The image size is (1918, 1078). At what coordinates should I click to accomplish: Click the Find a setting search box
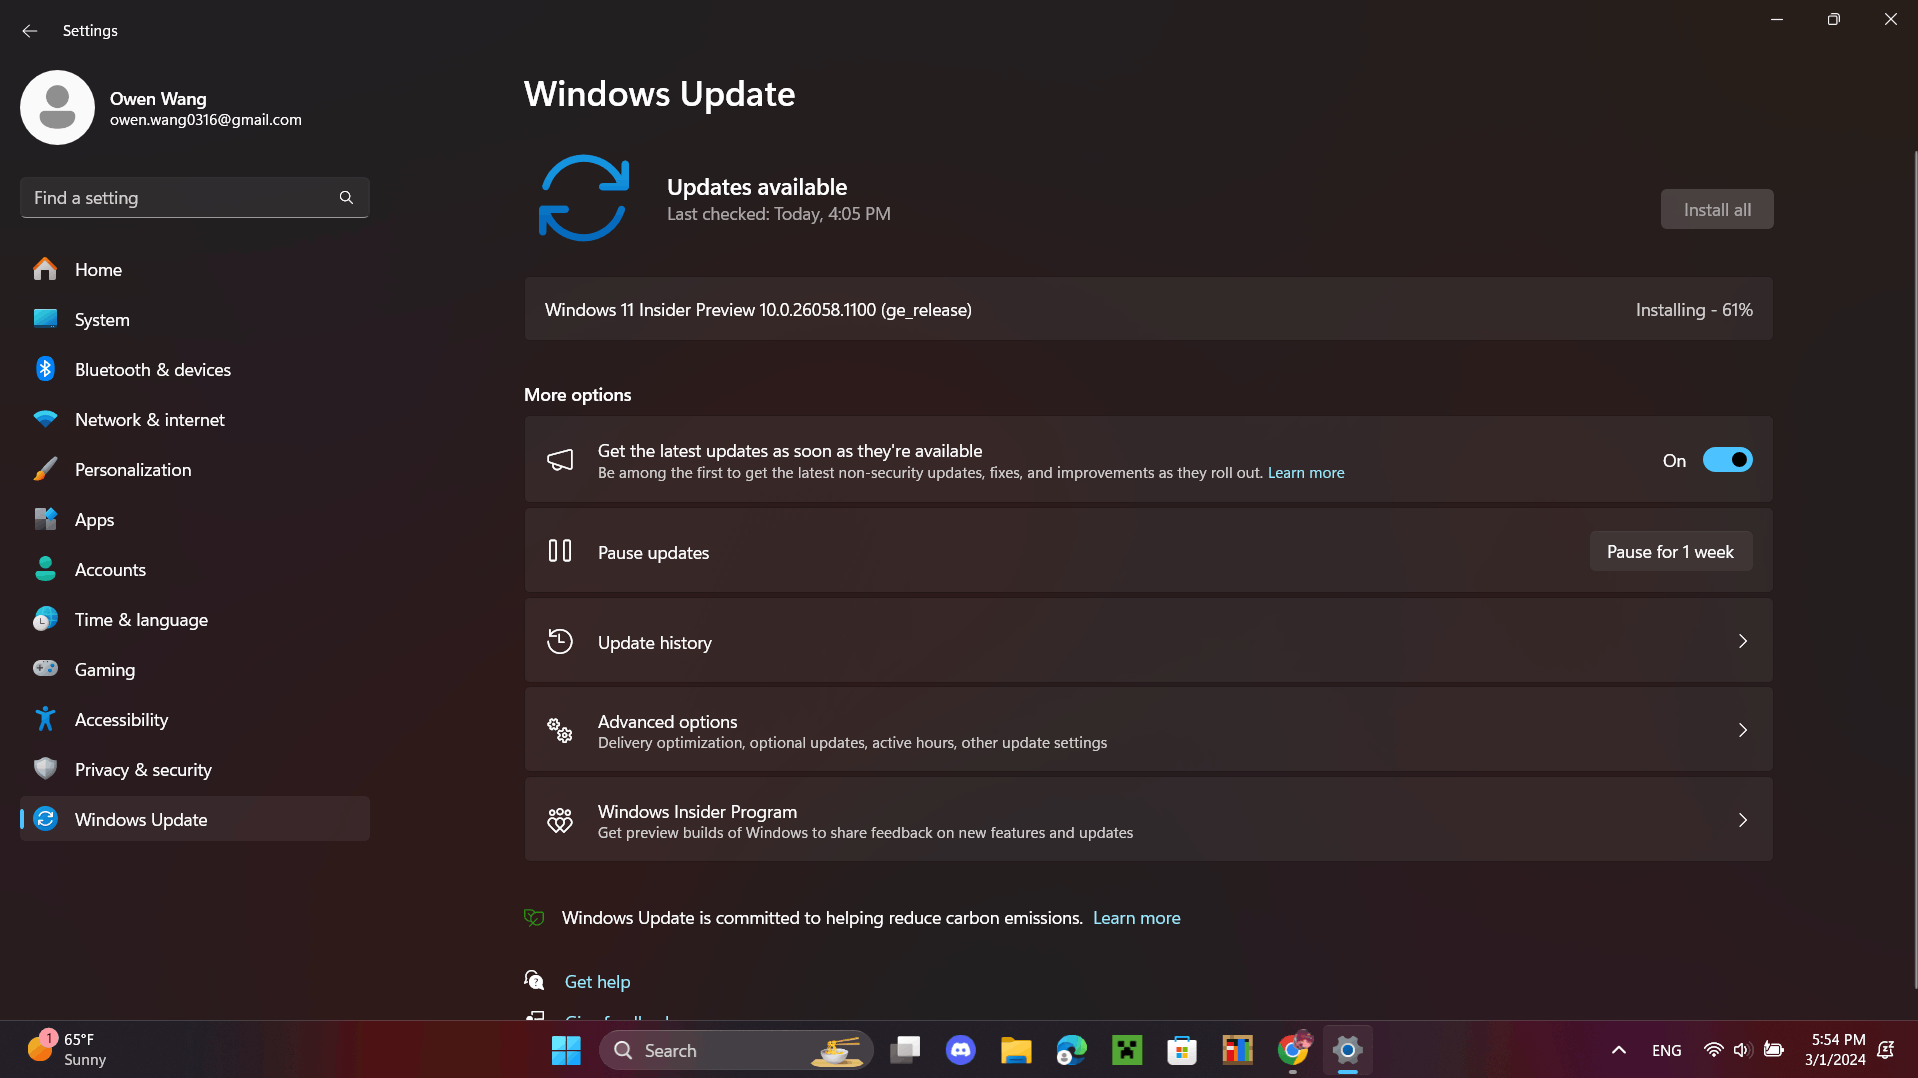click(x=195, y=197)
